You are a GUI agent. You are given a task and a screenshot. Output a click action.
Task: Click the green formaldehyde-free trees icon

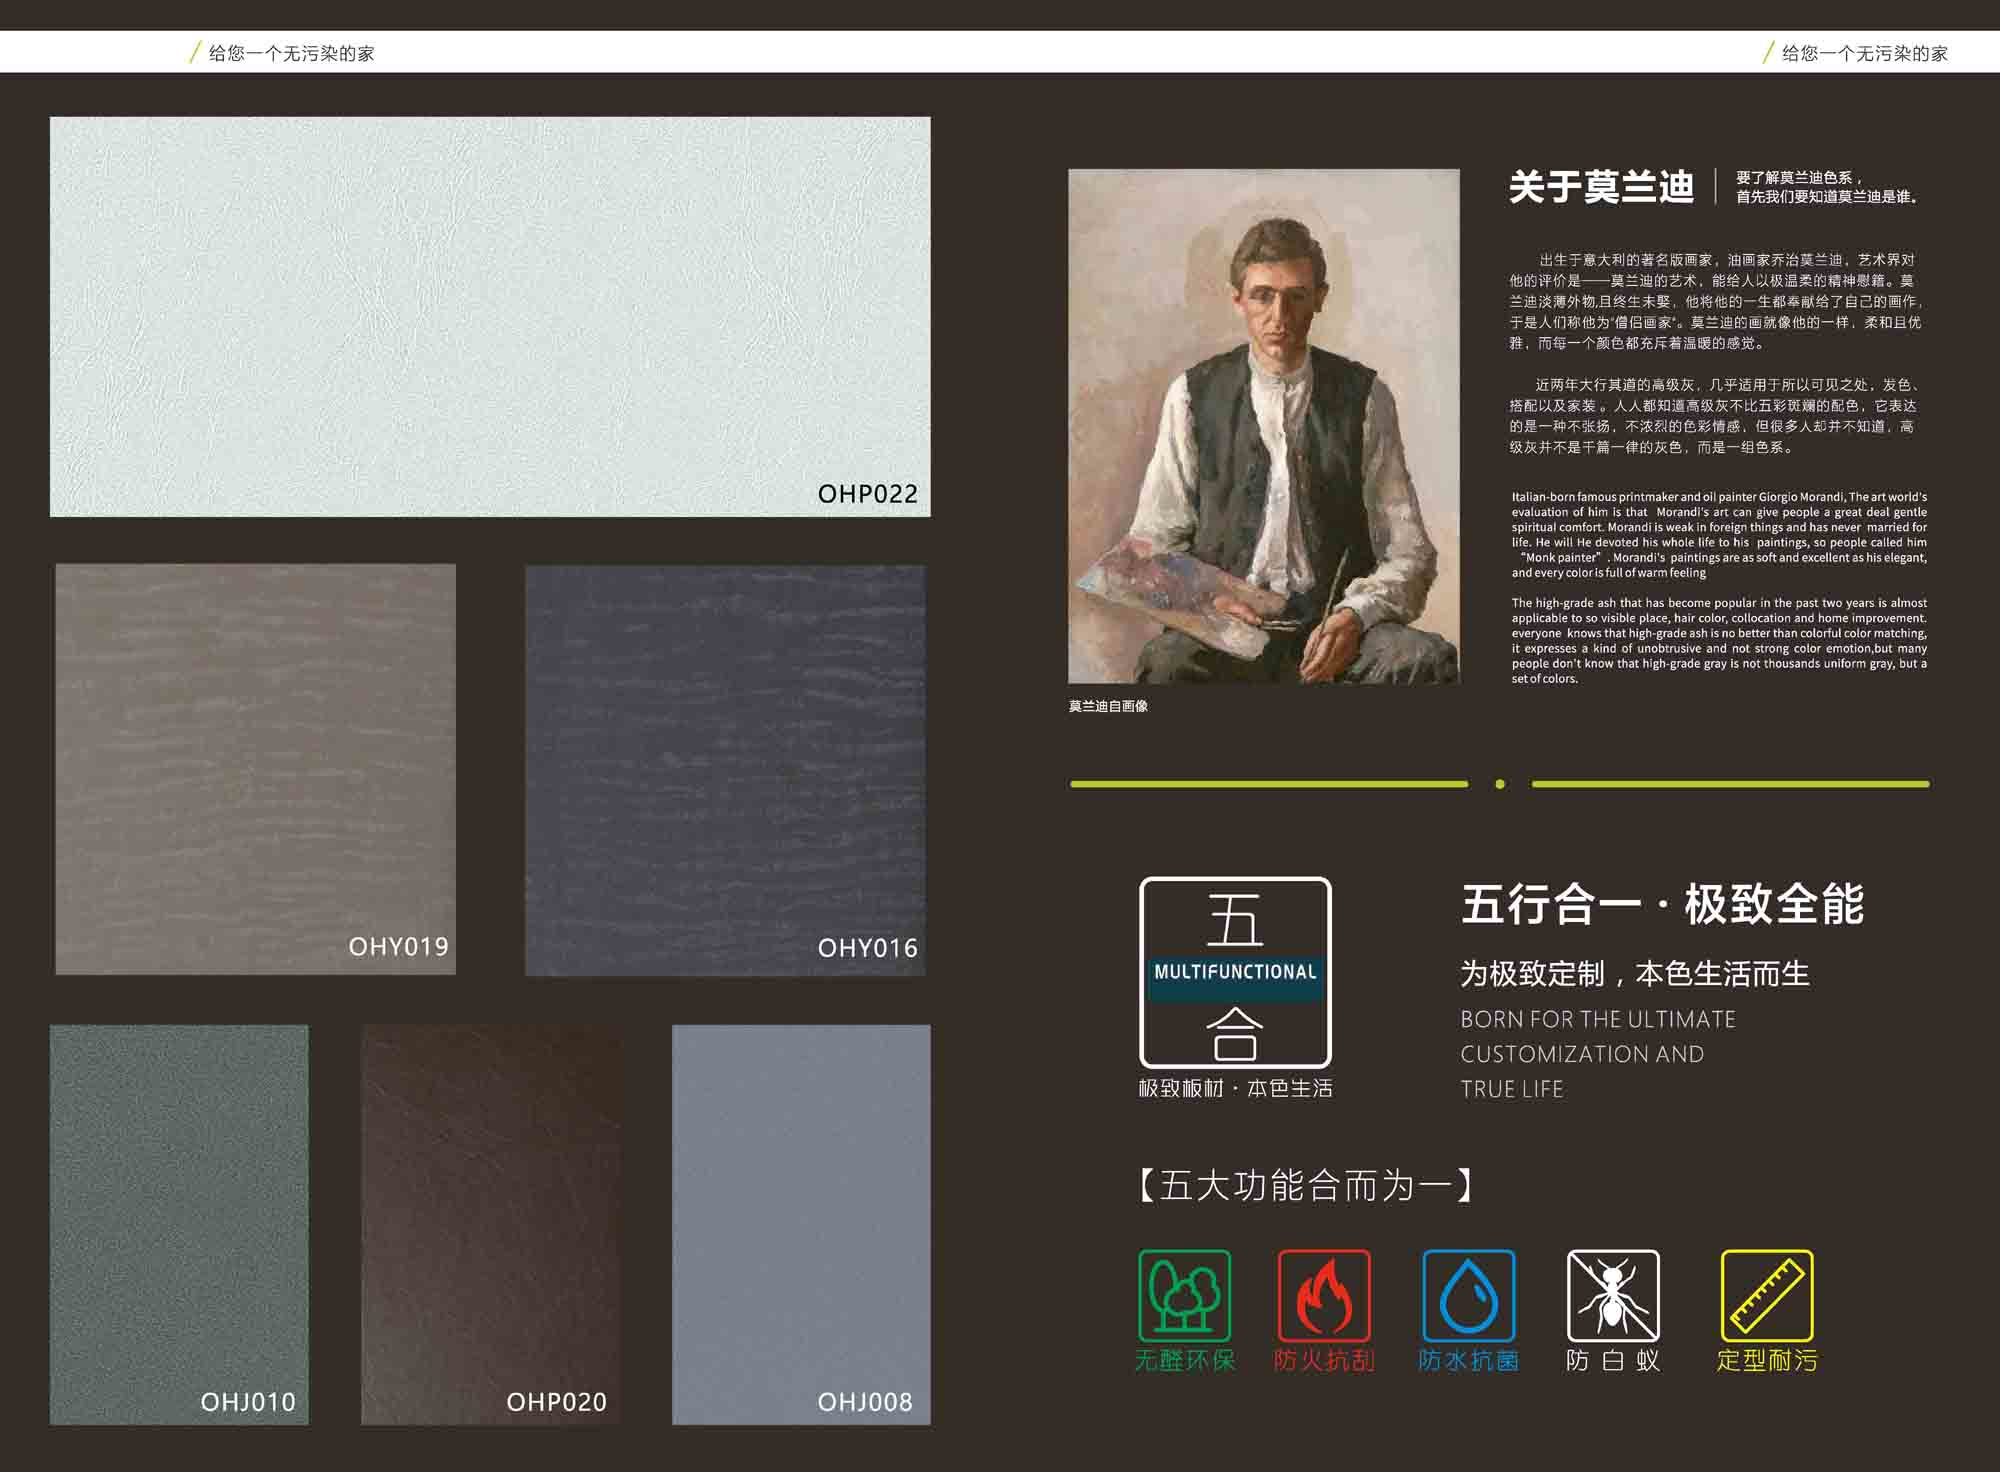[x=1184, y=1295]
